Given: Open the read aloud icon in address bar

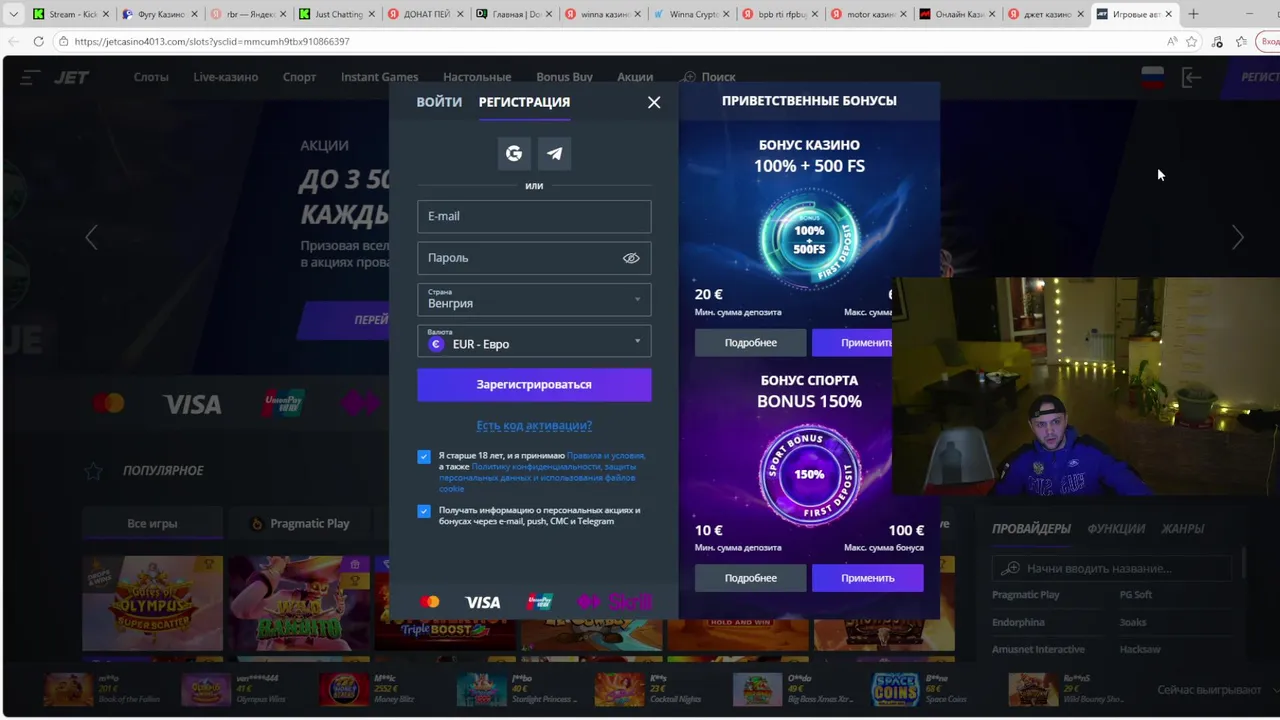Looking at the screenshot, I should (x=1172, y=41).
